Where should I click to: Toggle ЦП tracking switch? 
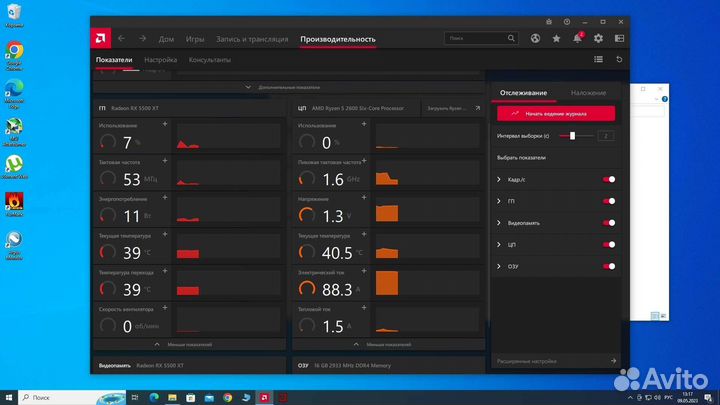[x=609, y=245]
